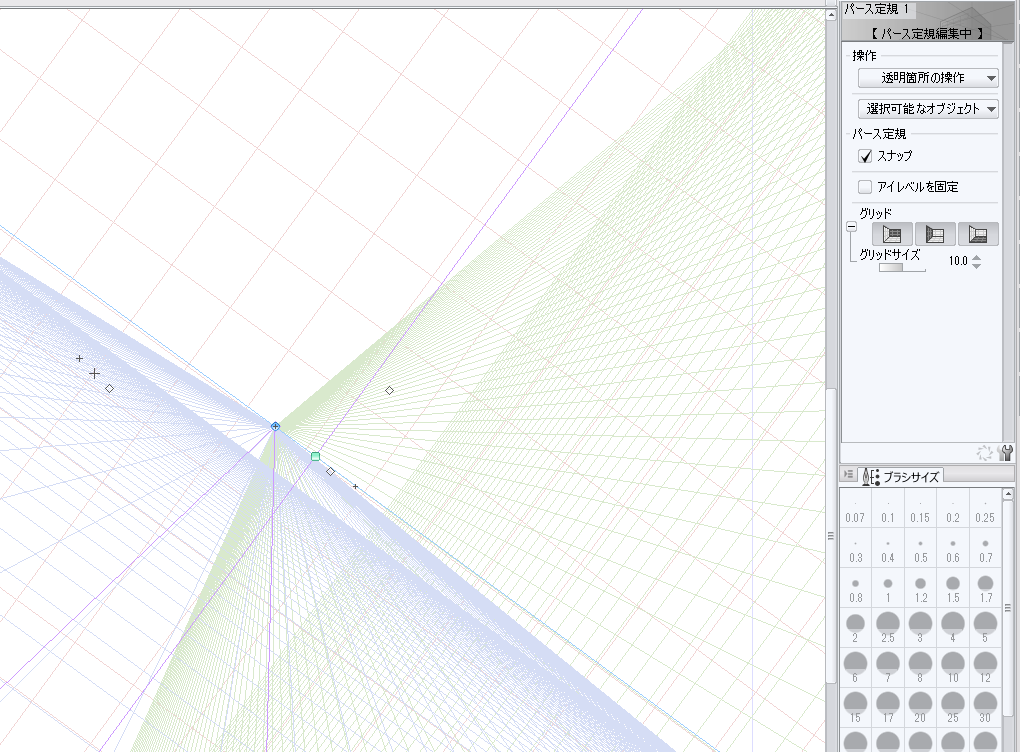Choose brush size 1.7
This screenshot has height=752, width=1020.
[x=986, y=588]
